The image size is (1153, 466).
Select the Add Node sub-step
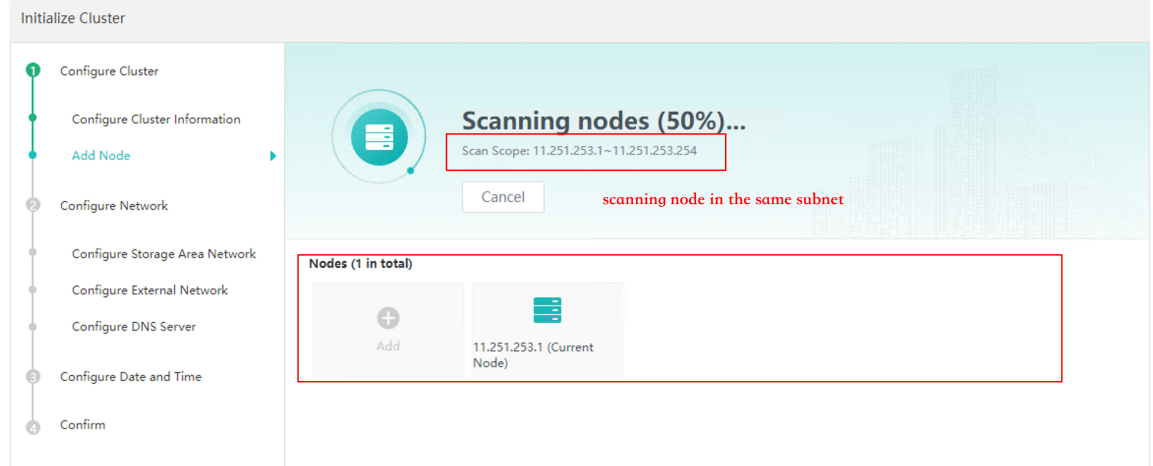[101, 156]
